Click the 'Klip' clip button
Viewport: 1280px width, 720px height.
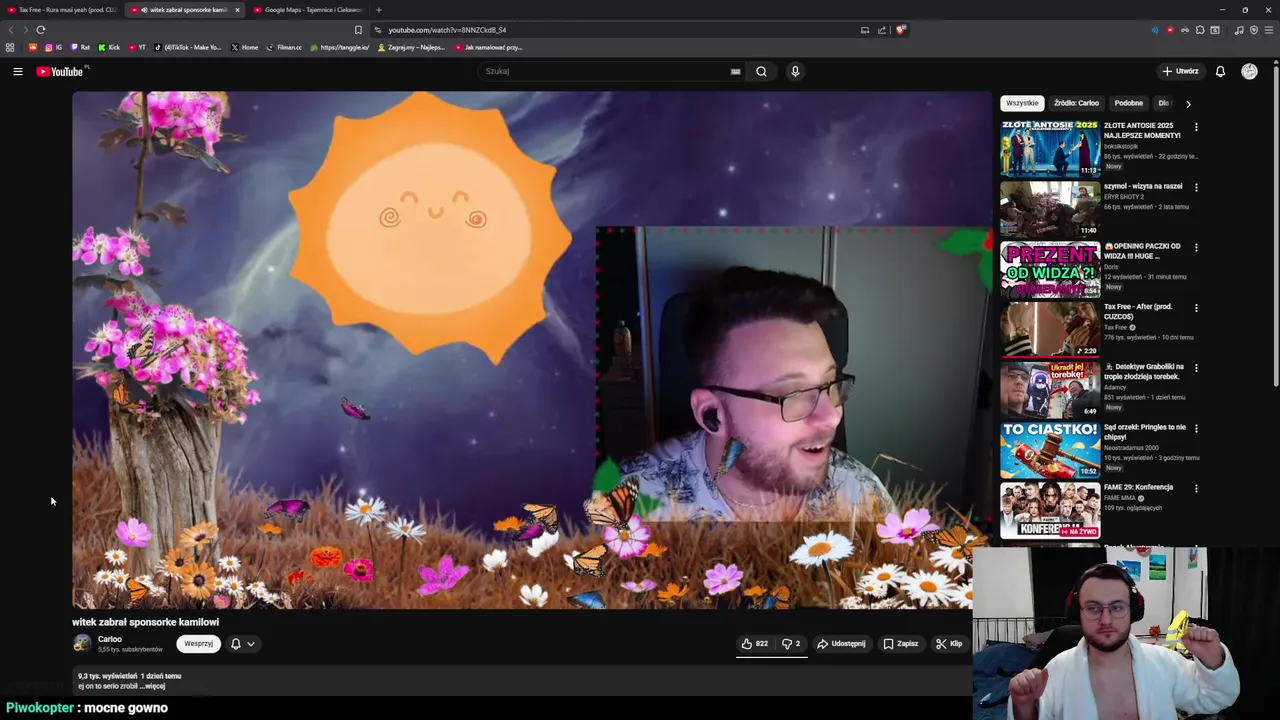point(948,644)
